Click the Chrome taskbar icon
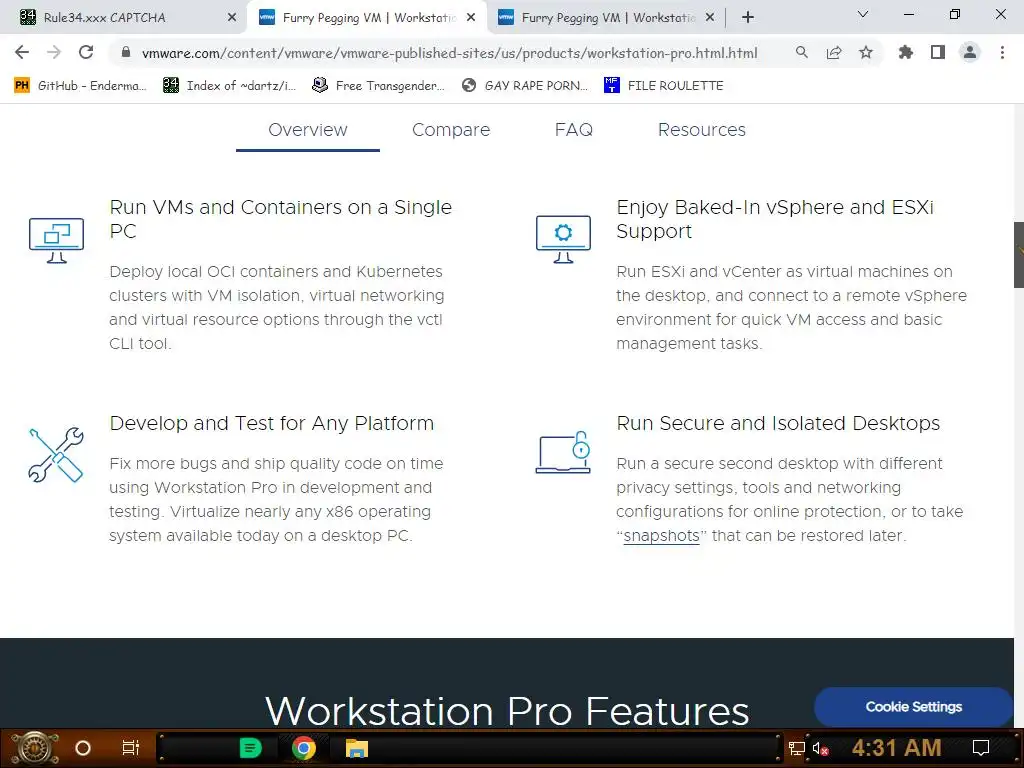The width and height of the screenshot is (1024, 768). [x=304, y=748]
